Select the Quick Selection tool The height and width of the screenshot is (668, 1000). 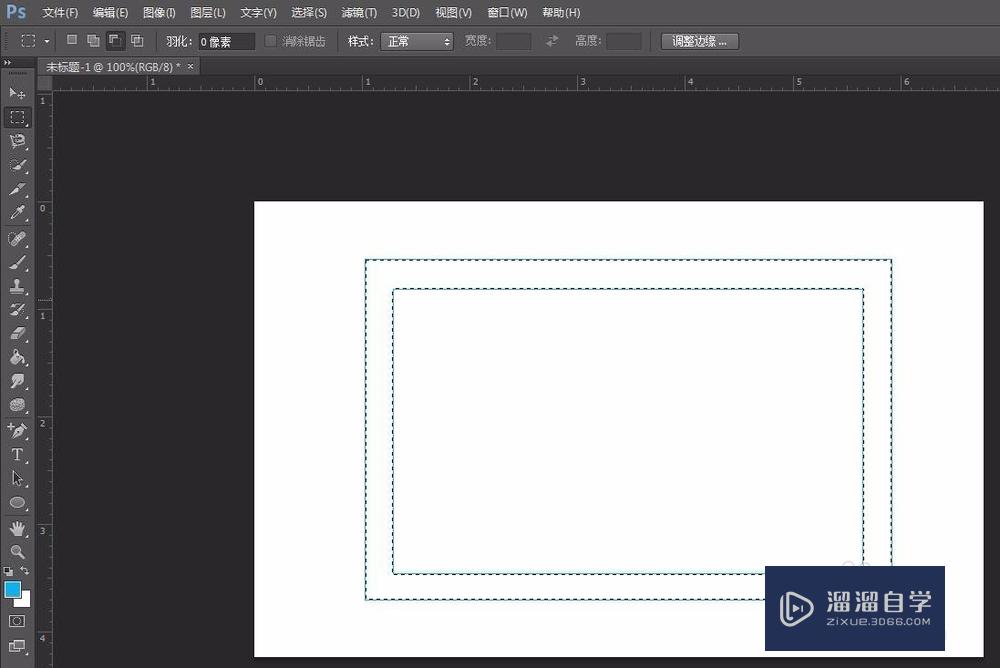click(x=17, y=165)
